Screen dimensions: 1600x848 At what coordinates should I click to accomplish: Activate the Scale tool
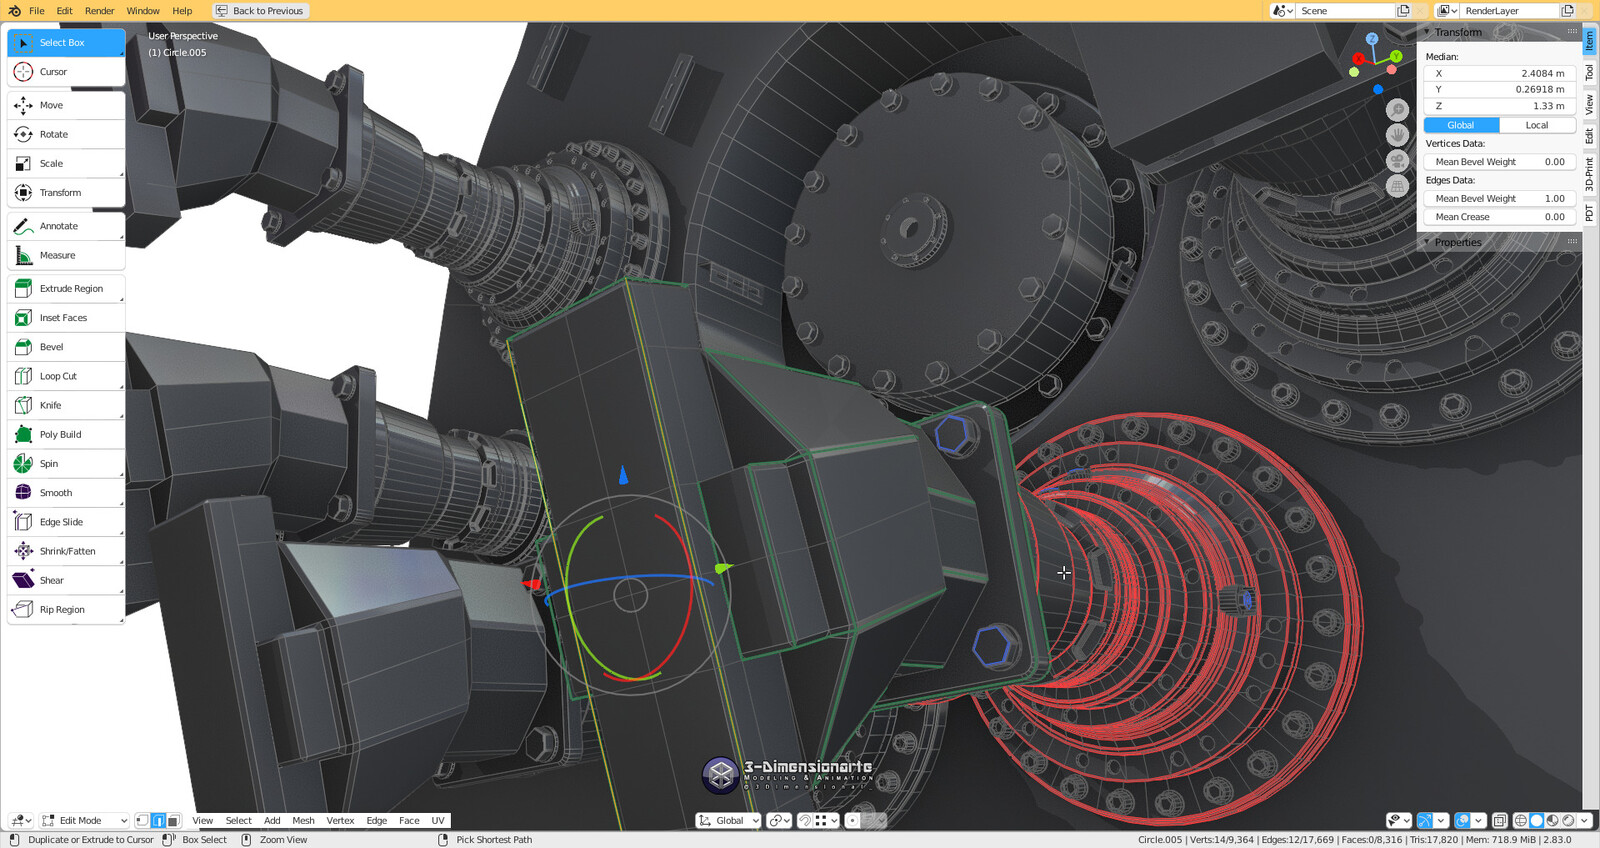[x=66, y=163]
